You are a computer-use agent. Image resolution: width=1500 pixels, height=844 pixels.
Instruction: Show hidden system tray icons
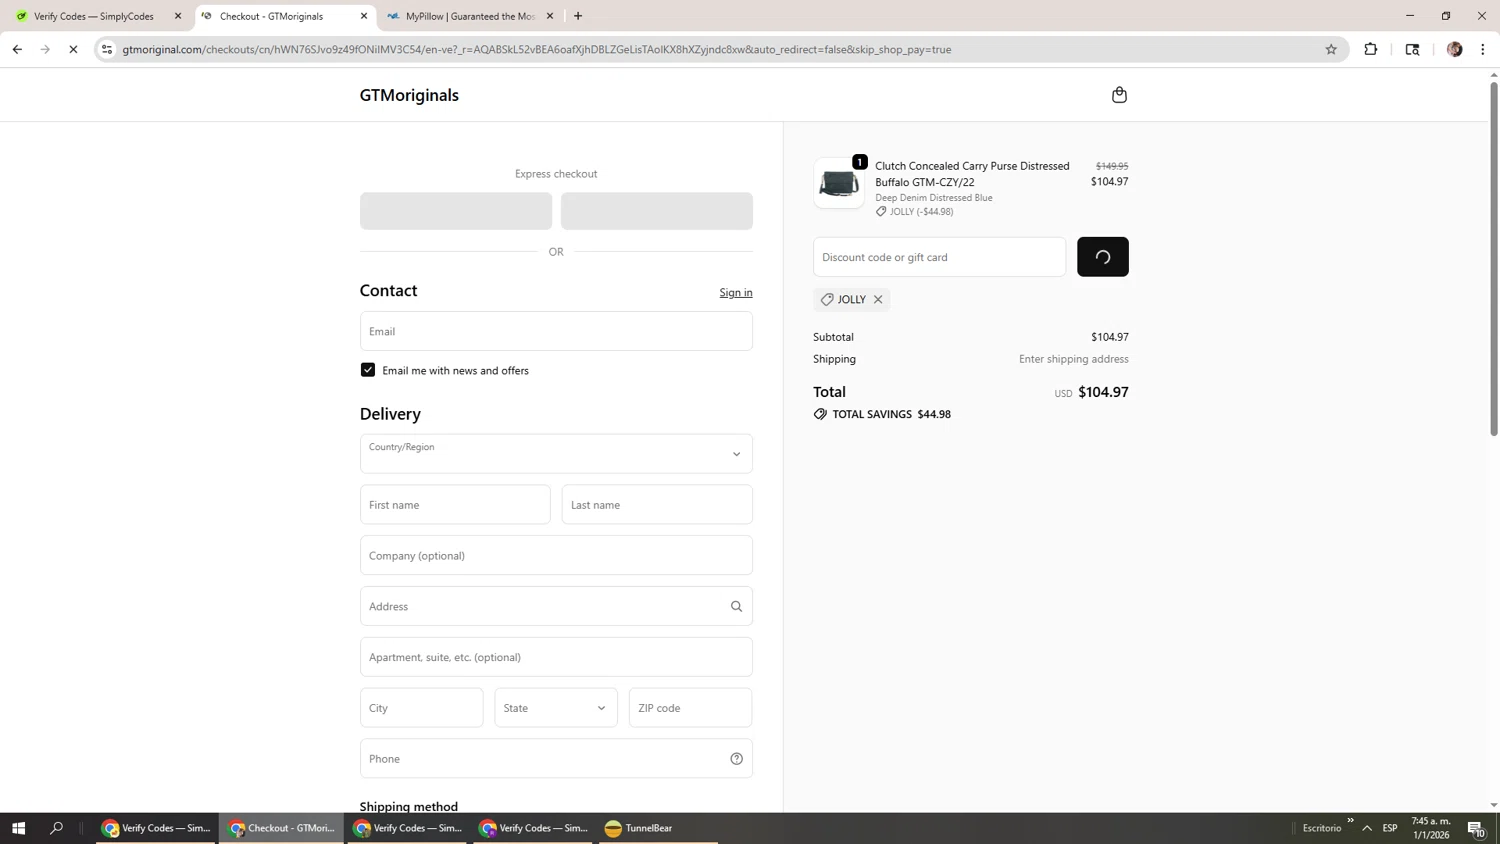coord(1367,828)
